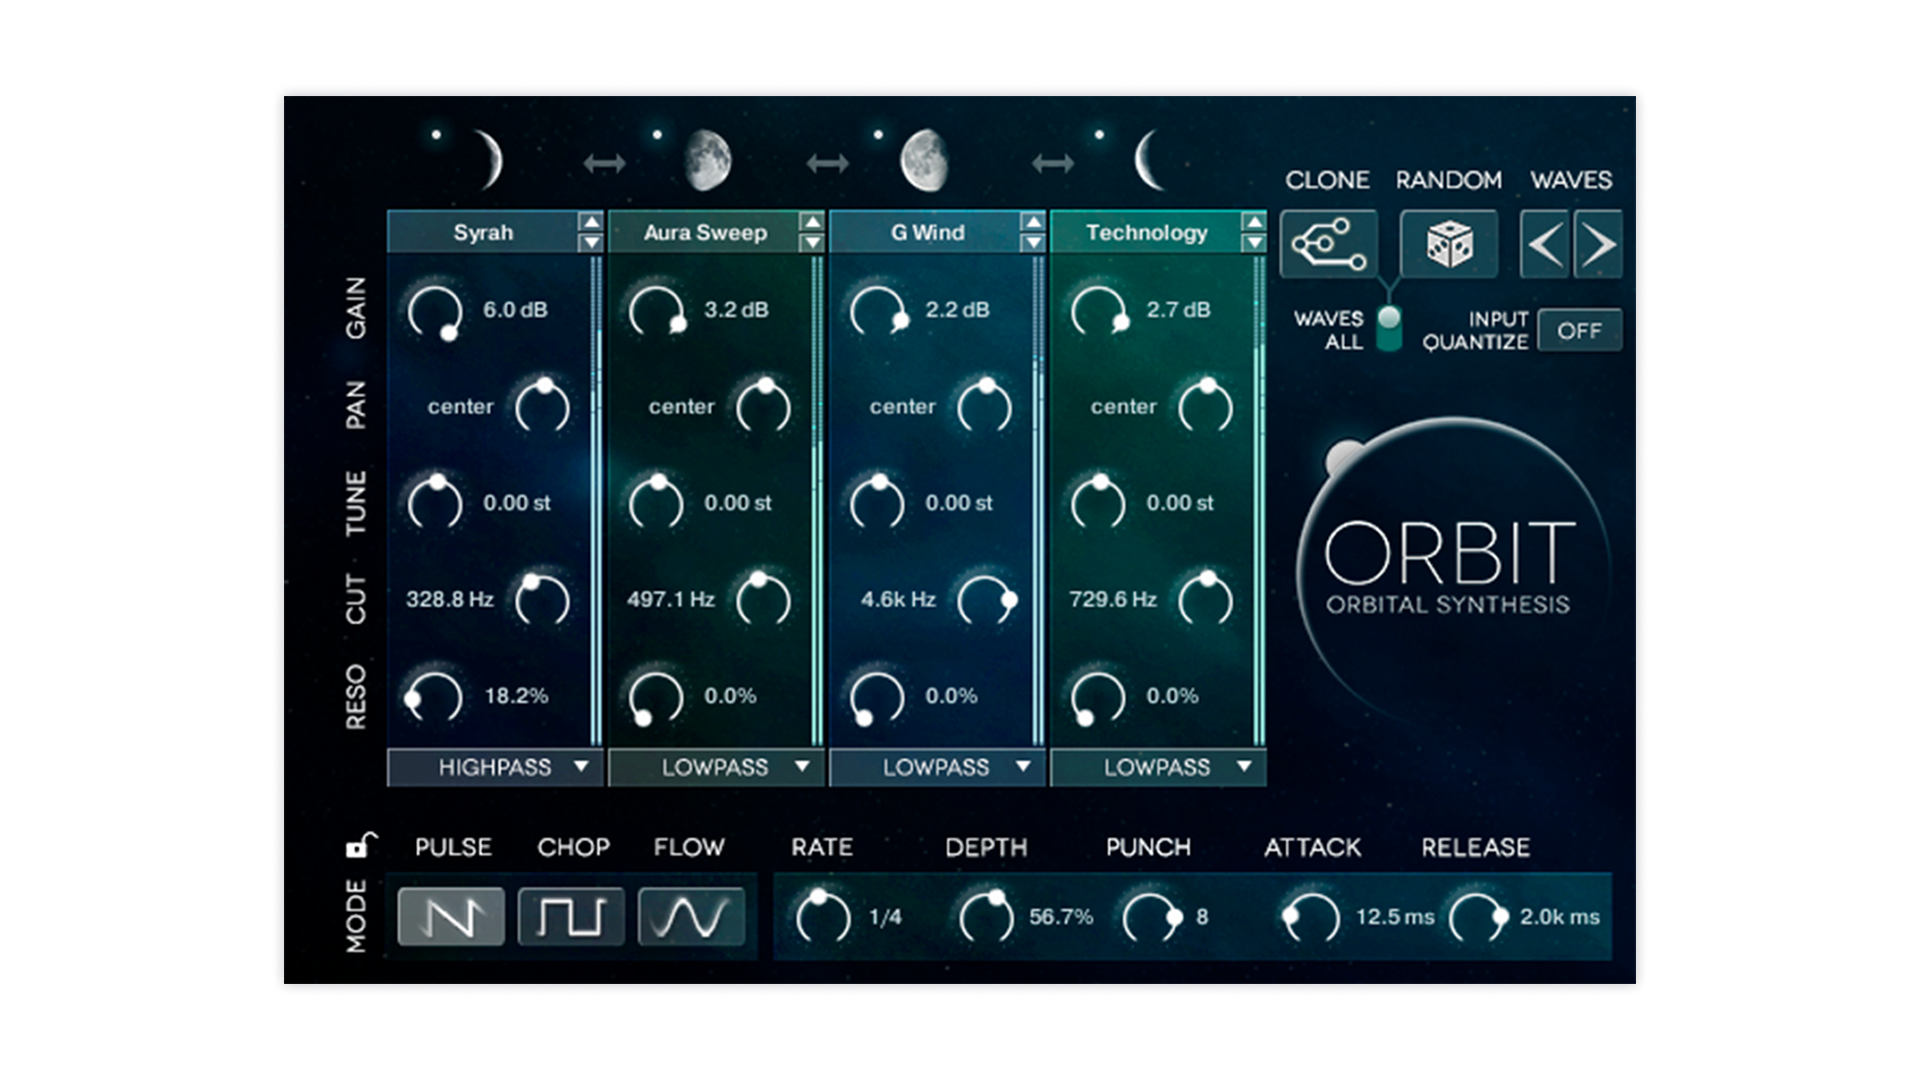Select Flow sine wave mode icon
1920x1080 pixels.
pyautogui.click(x=691, y=916)
